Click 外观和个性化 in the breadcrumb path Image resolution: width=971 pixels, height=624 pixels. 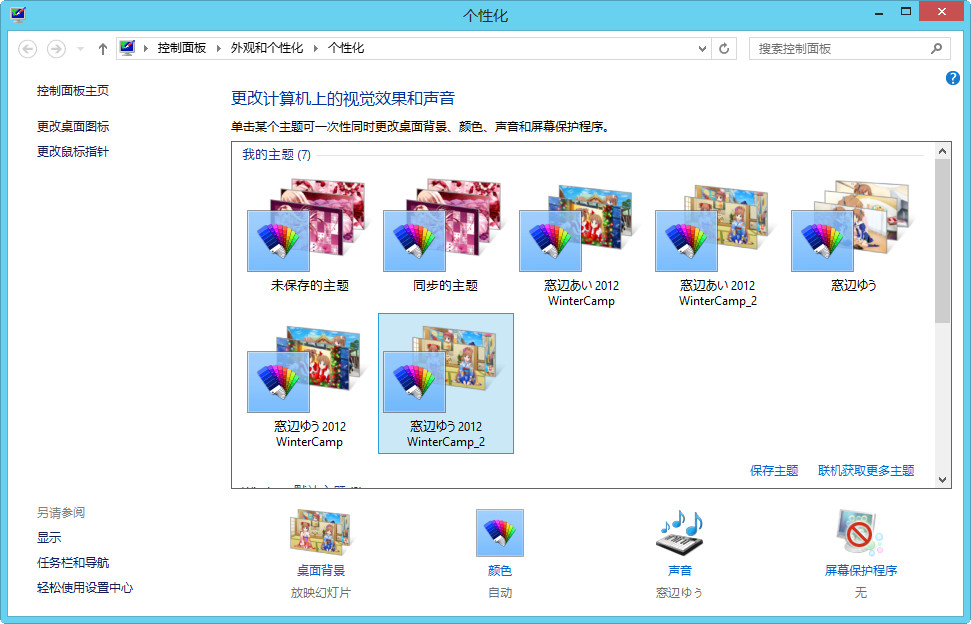266,48
